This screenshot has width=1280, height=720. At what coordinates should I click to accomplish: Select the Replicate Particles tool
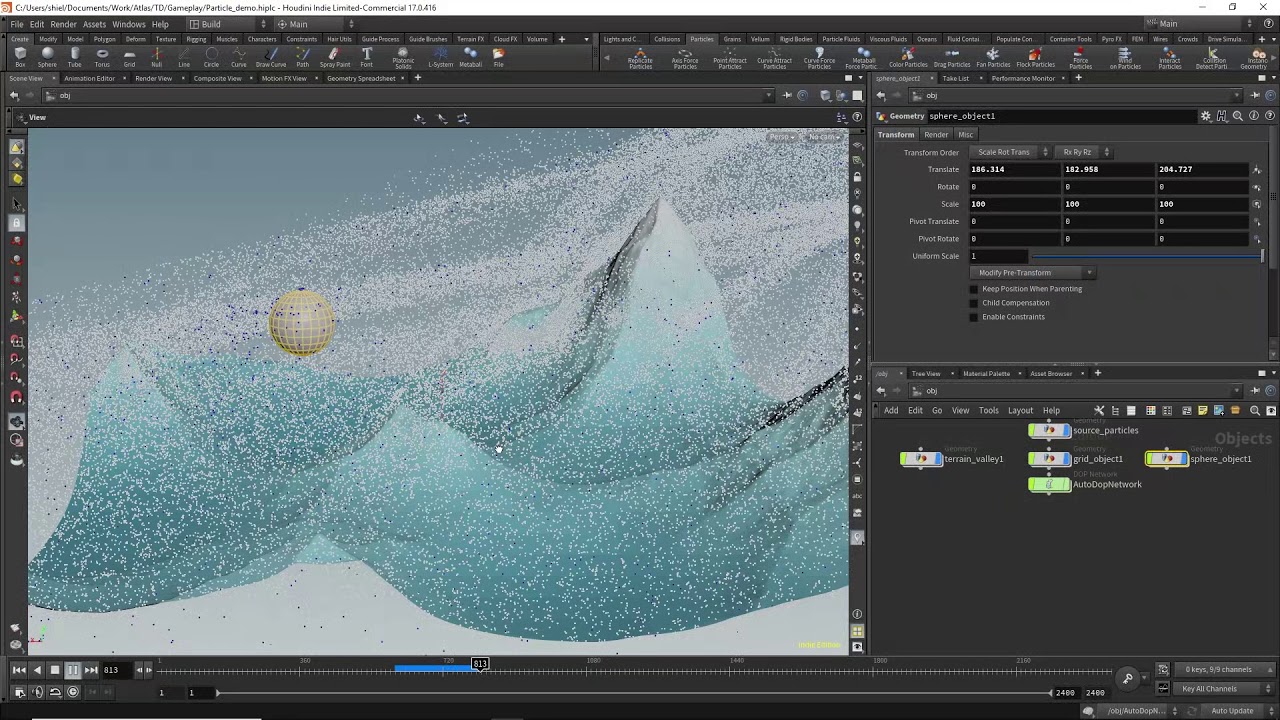pyautogui.click(x=640, y=58)
